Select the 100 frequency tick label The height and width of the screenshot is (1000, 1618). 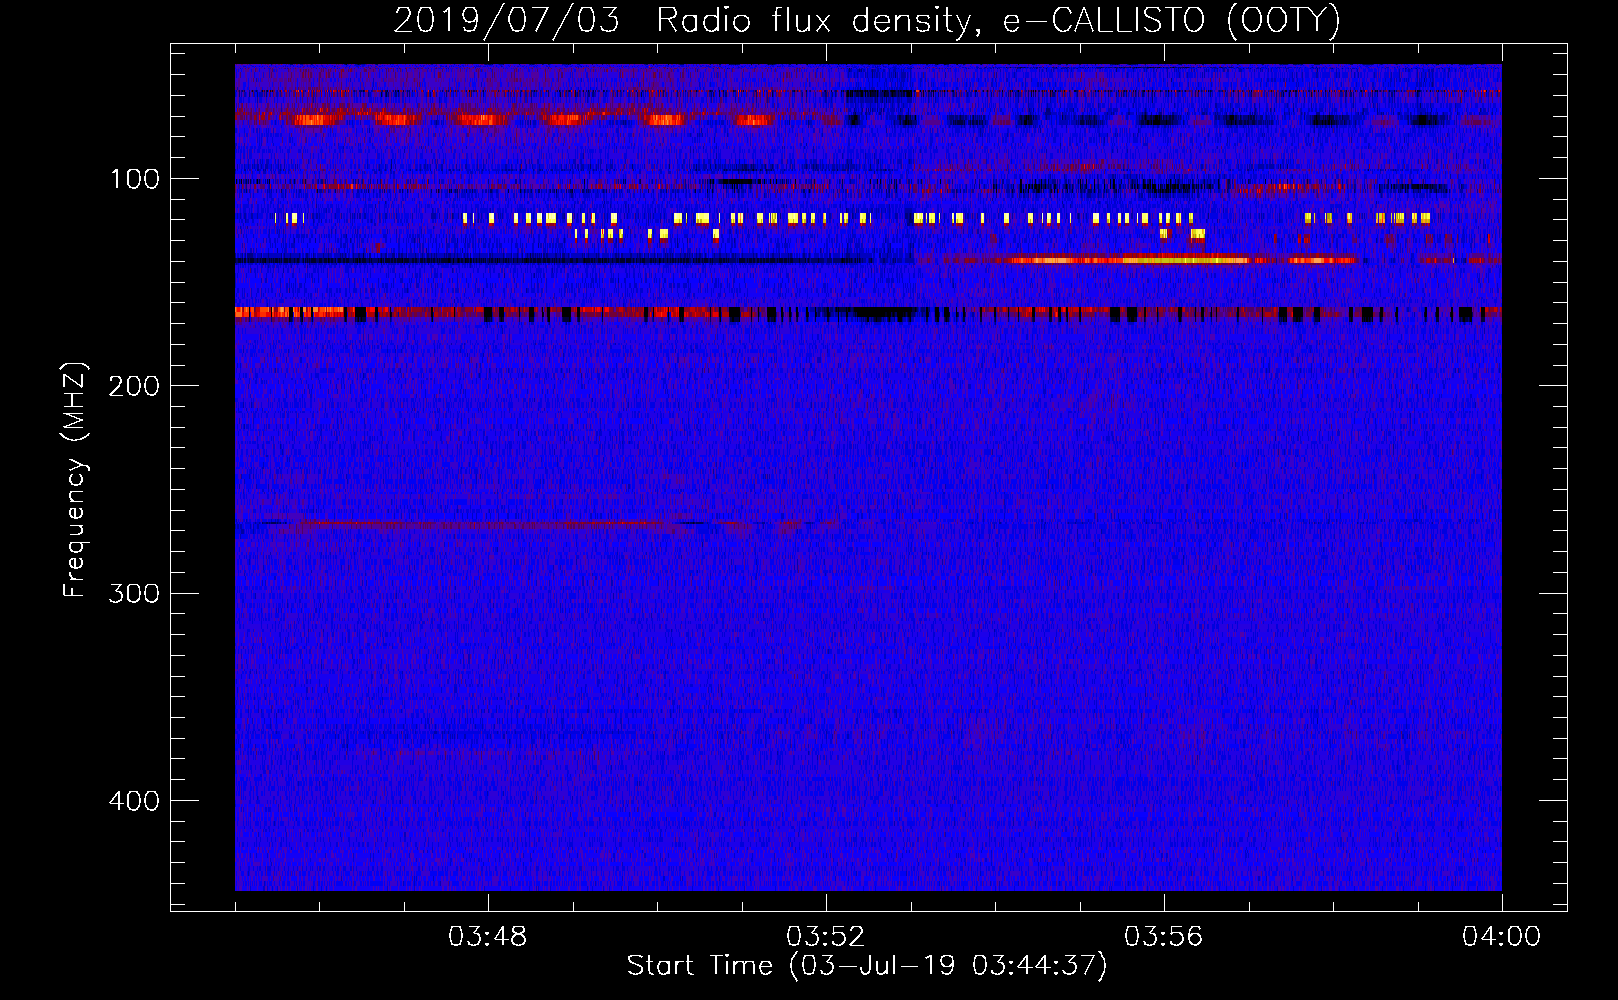(x=135, y=179)
